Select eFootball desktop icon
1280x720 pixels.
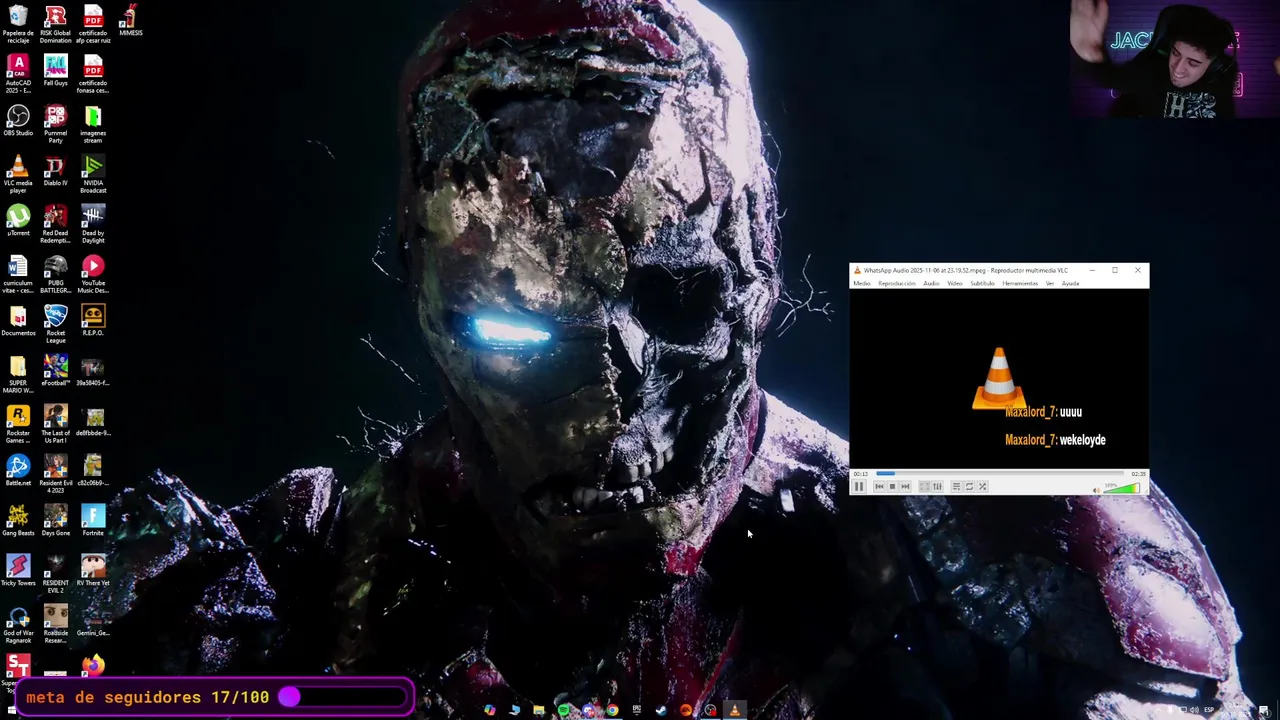pos(55,372)
